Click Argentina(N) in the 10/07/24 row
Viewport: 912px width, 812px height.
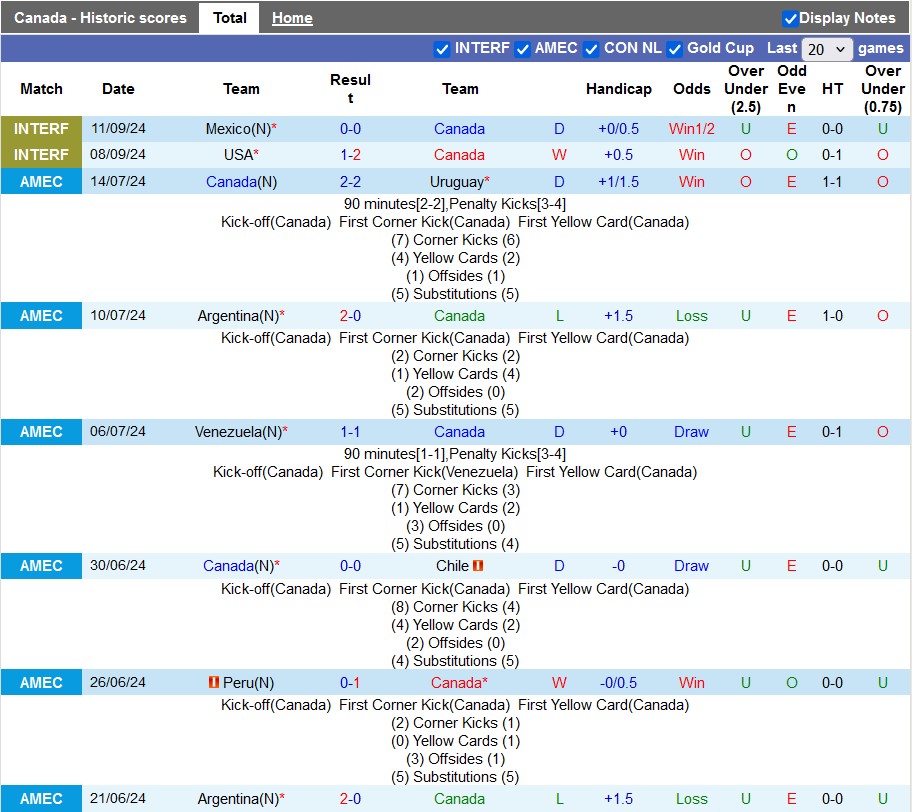[238, 316]
